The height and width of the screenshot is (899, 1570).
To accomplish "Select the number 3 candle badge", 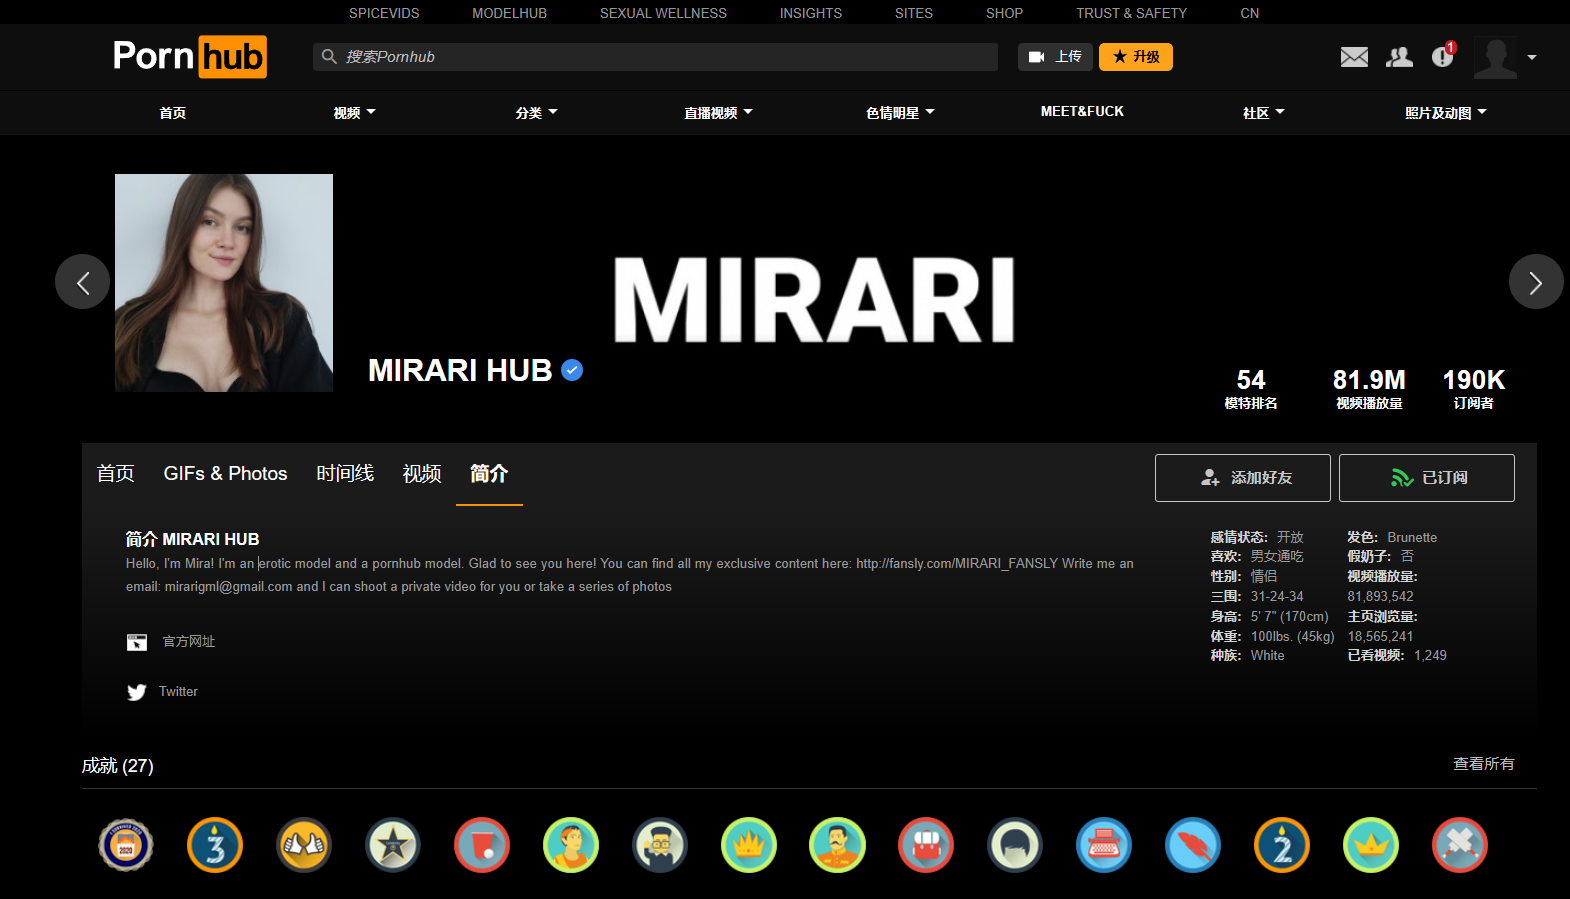I will tap(215, 845).
